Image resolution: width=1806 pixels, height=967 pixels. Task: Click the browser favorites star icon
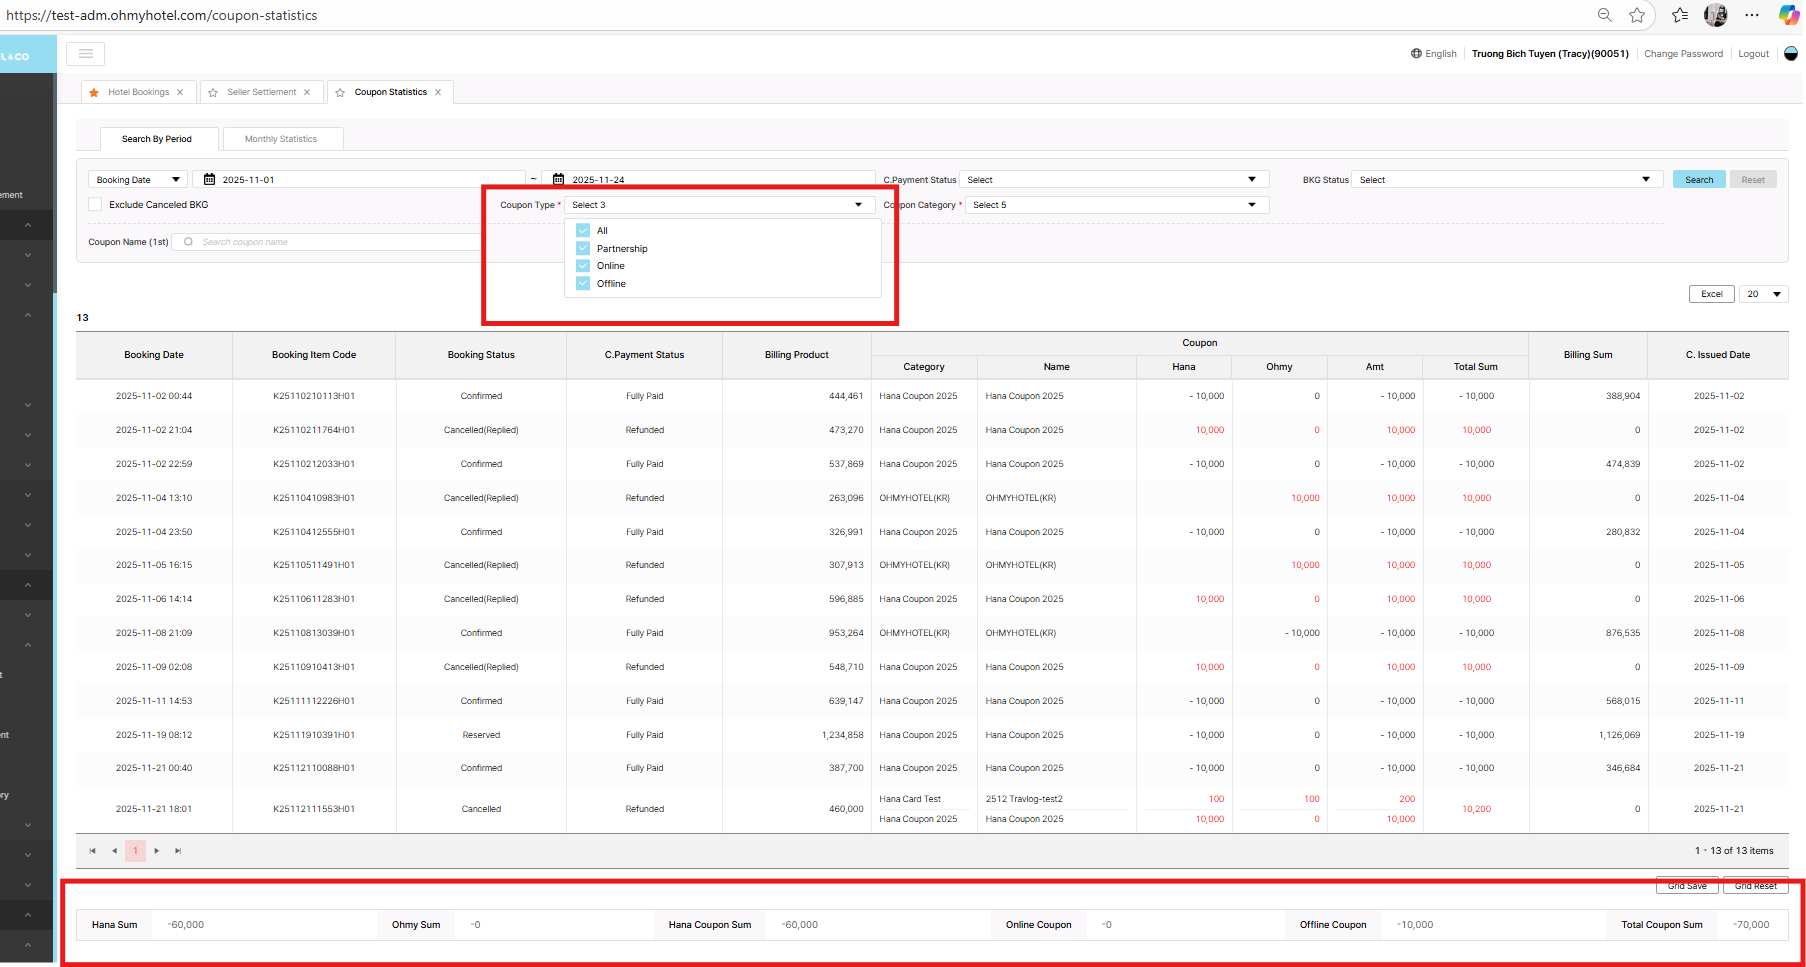click(x=1637, y=15)
